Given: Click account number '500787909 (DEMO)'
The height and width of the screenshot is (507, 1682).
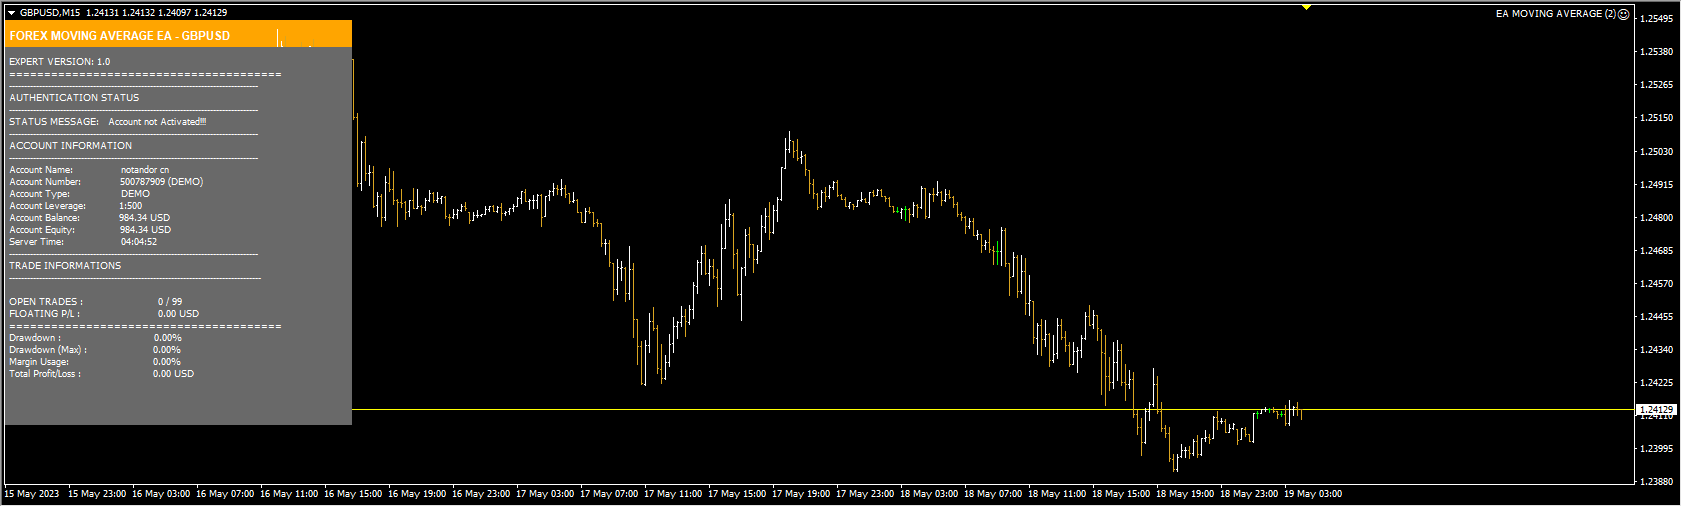Looking at the screenshot, I should (161, 182).
